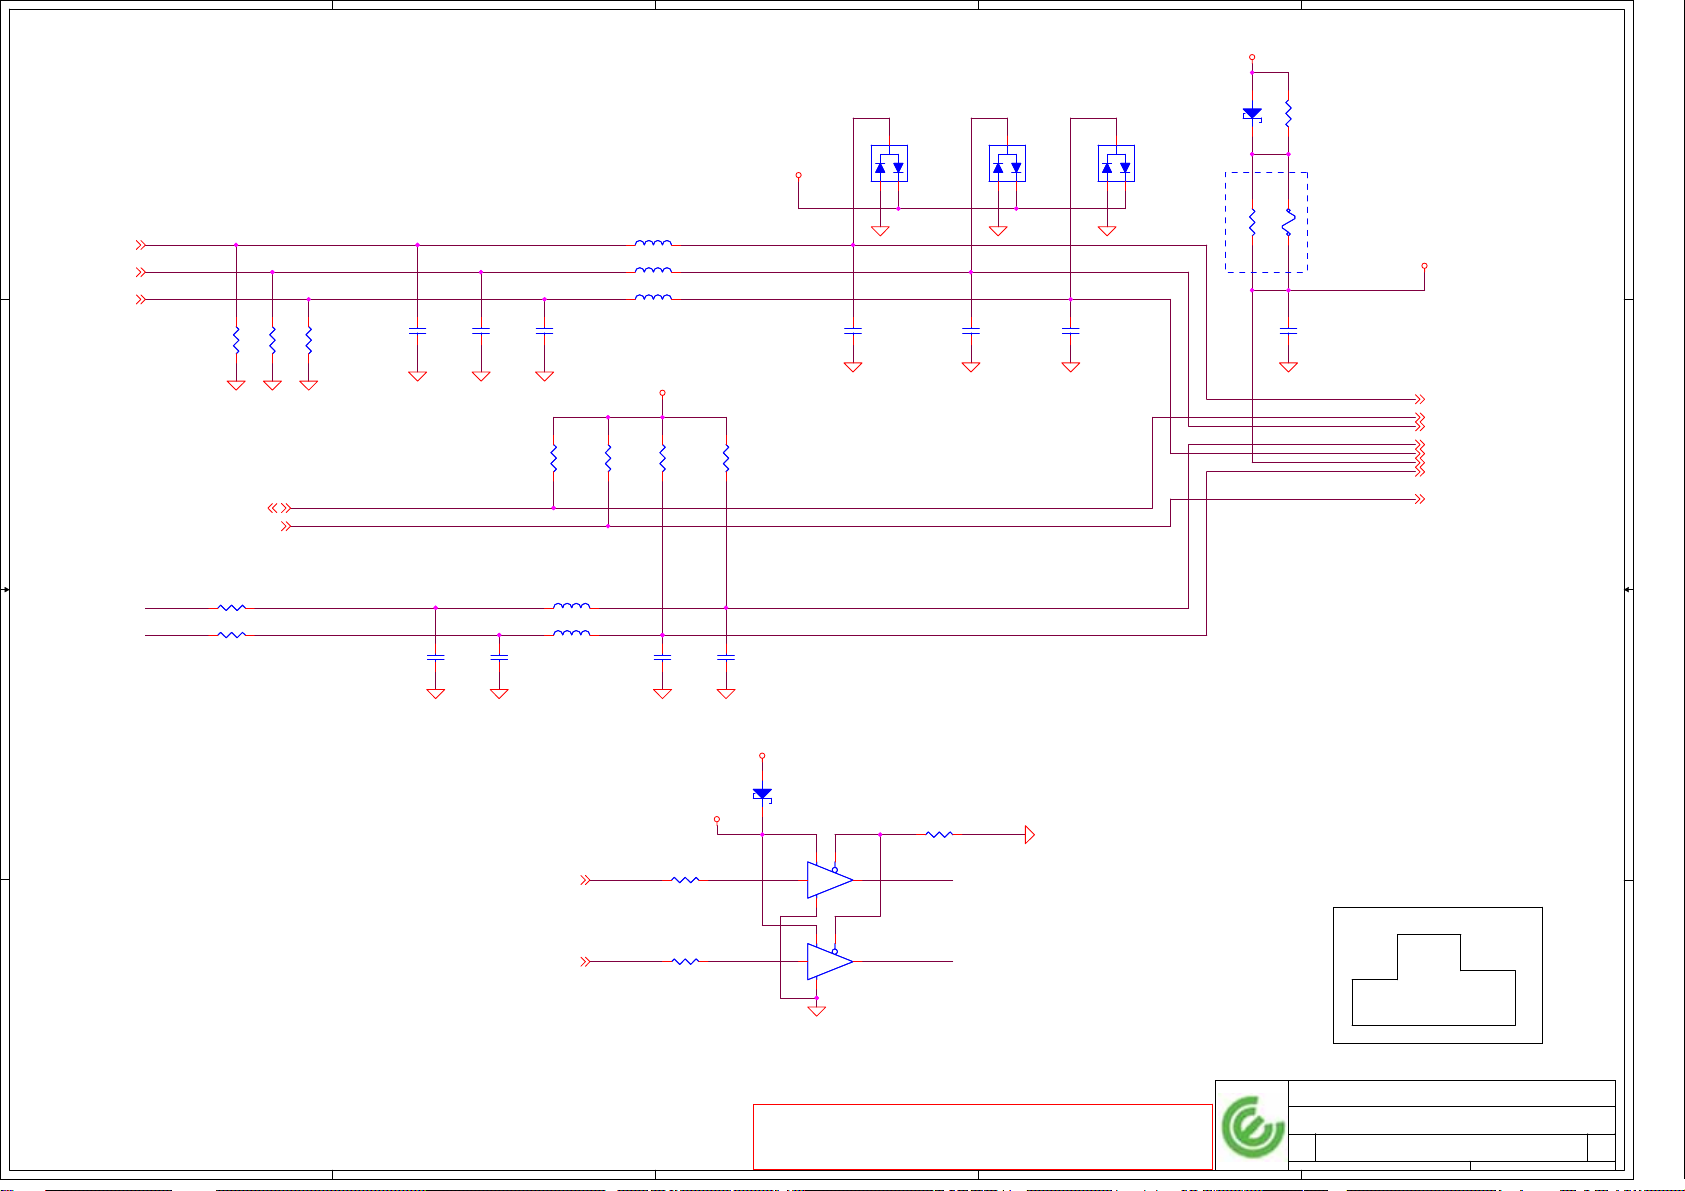The image size is (1685, 1191).
Task: Select the ground symbol beneath the lower buffer
Action: point(817,1011)
